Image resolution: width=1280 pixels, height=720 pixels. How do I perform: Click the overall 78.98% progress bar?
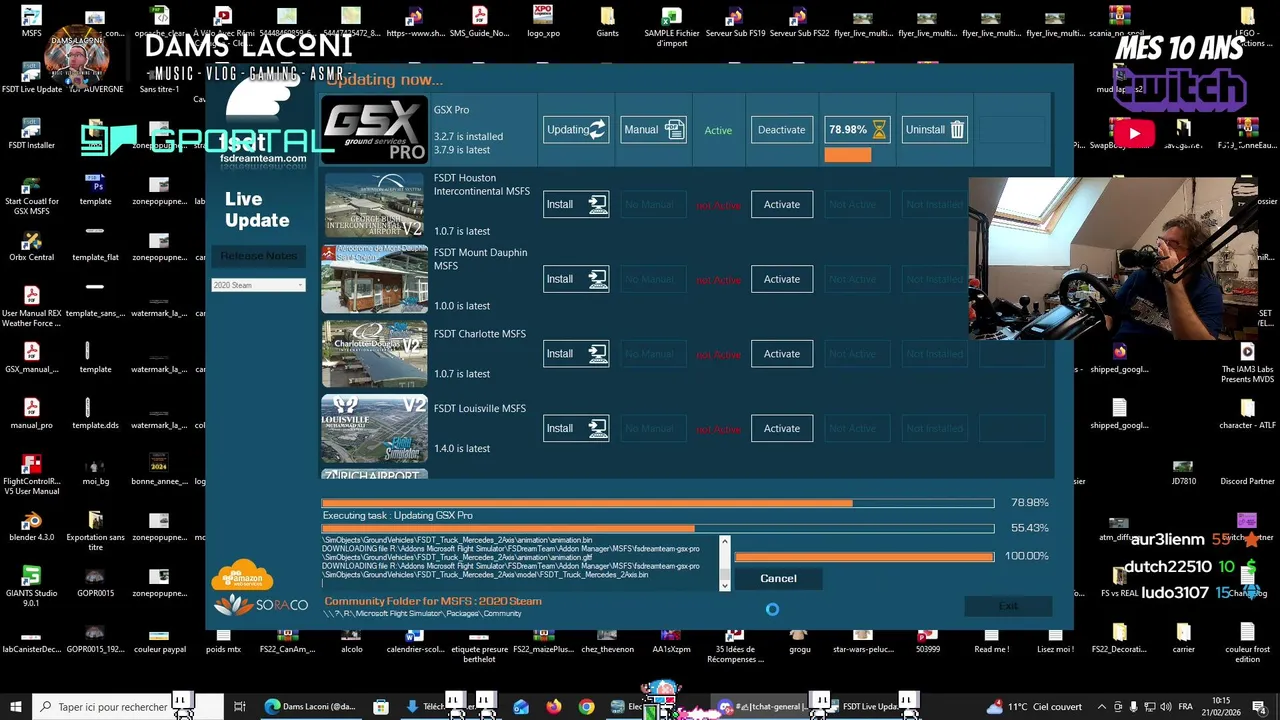[x=658, y=503]
